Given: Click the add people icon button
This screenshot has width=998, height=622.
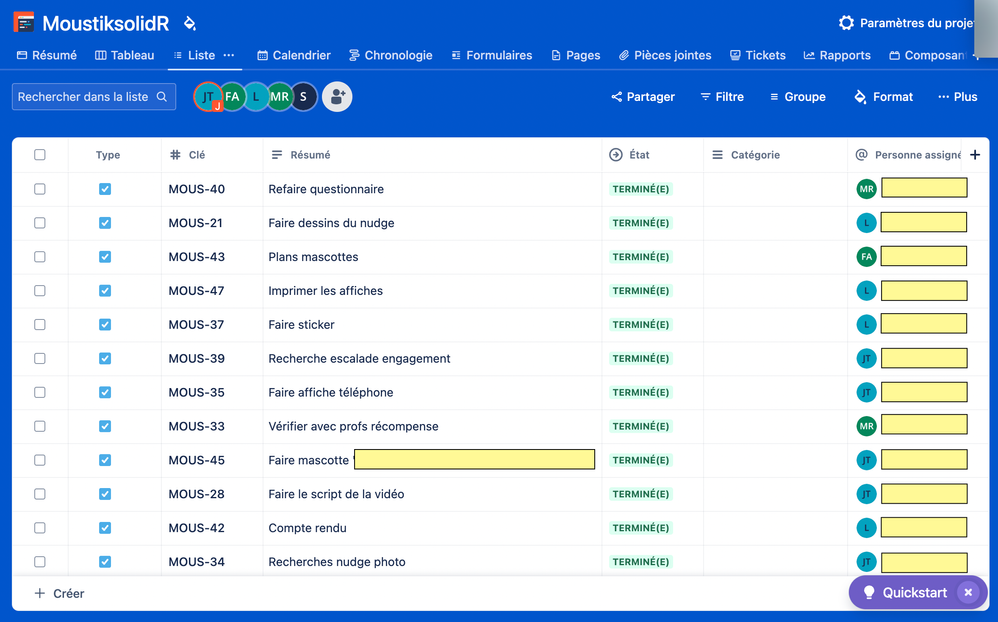Looking at the screenshot, I should click(x=337, y=97).
